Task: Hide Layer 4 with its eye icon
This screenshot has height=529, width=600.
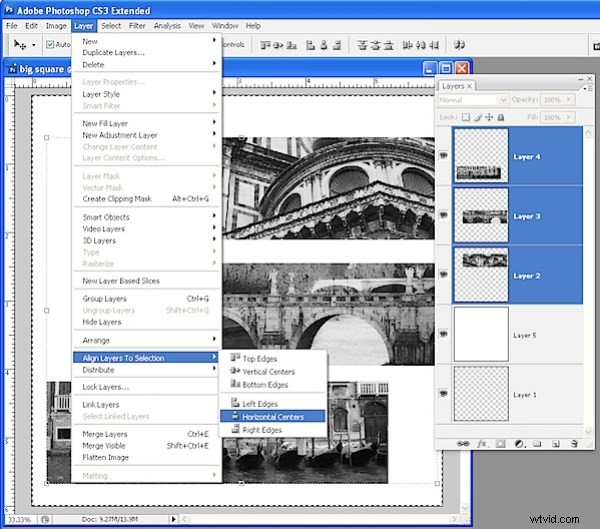Action: coord(444,156)
